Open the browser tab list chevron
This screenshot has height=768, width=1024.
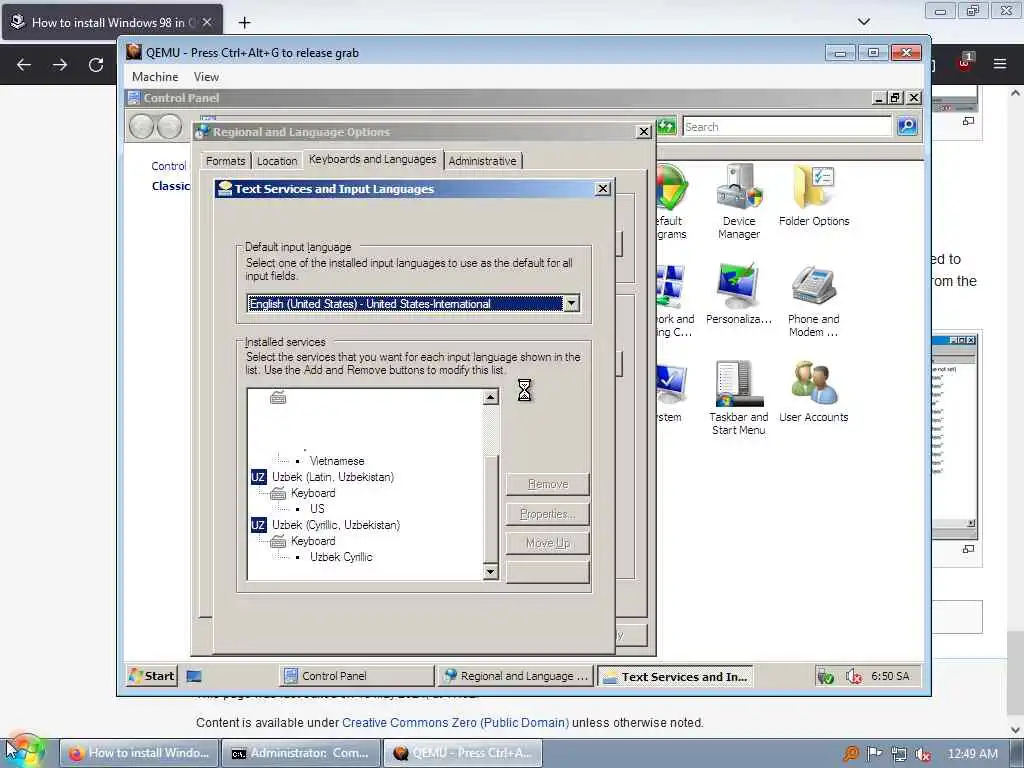(x=863, y=22)
